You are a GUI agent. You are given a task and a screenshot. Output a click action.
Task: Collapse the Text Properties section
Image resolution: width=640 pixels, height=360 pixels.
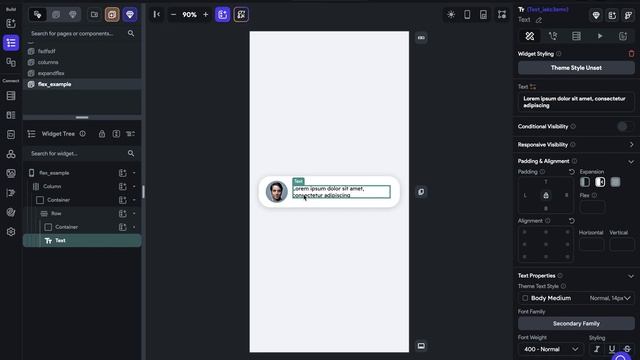click(x=631, y=276)
